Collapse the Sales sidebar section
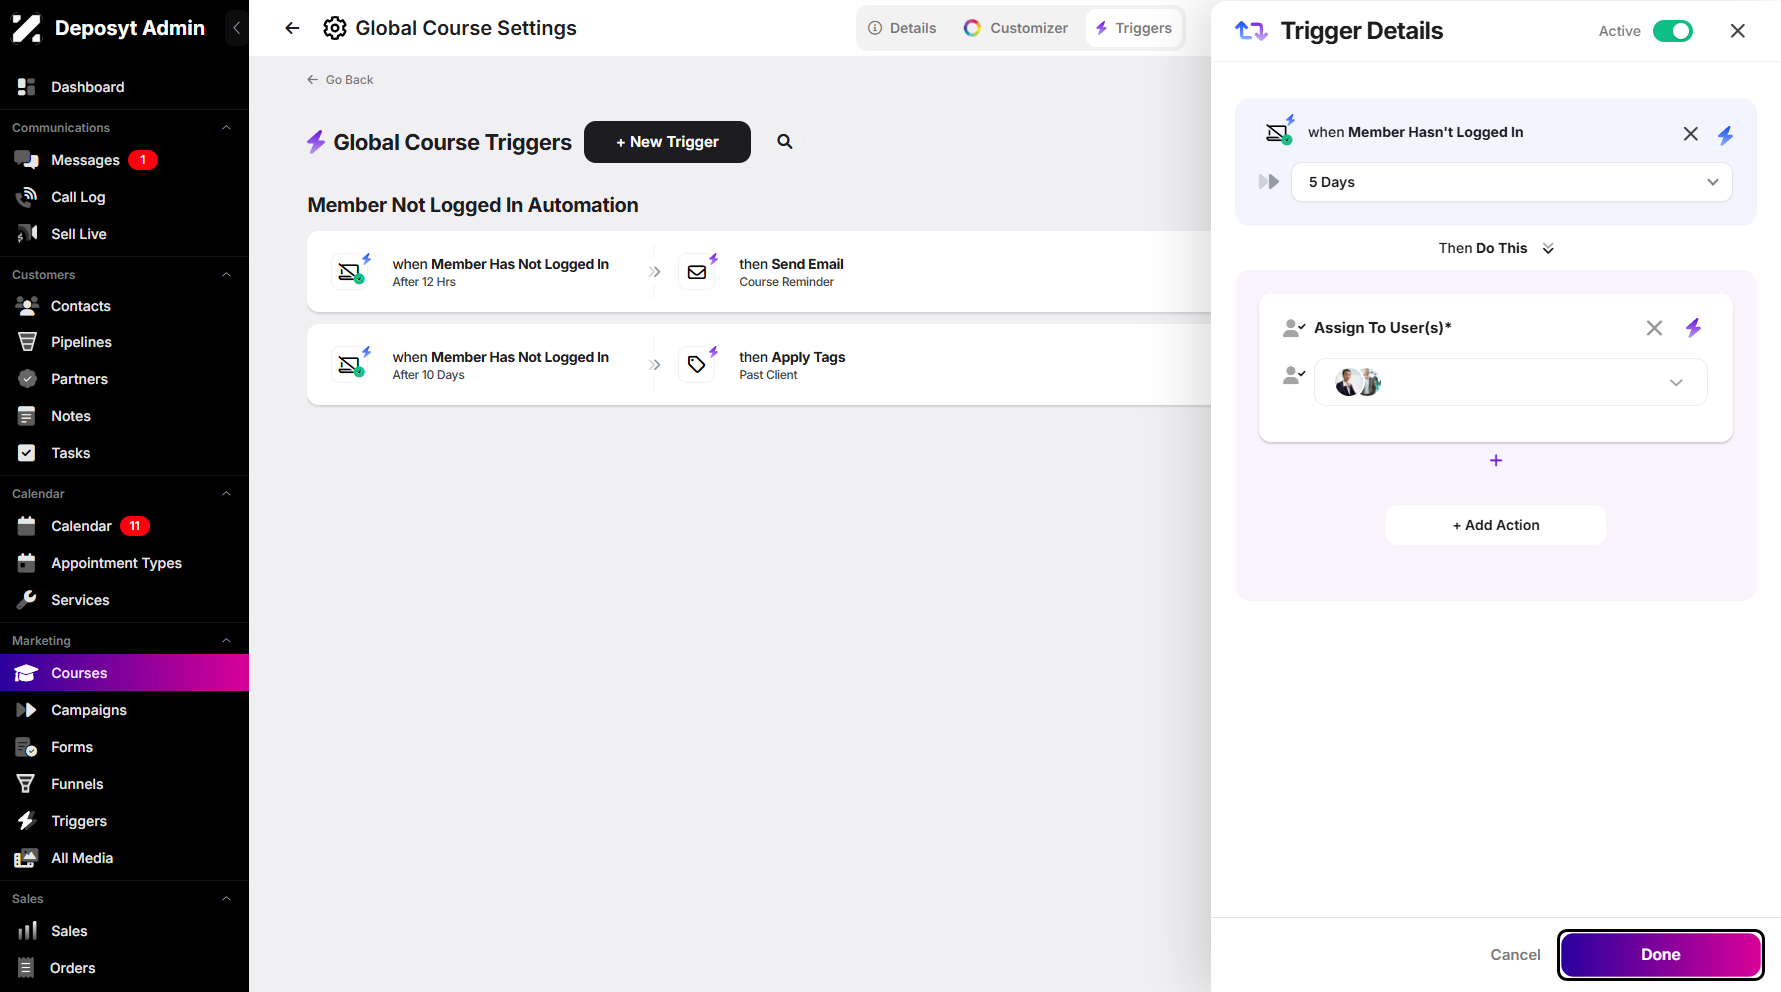Image resolution: width=1781 pixels, height=992 pixels. click(x=226, y=899)
